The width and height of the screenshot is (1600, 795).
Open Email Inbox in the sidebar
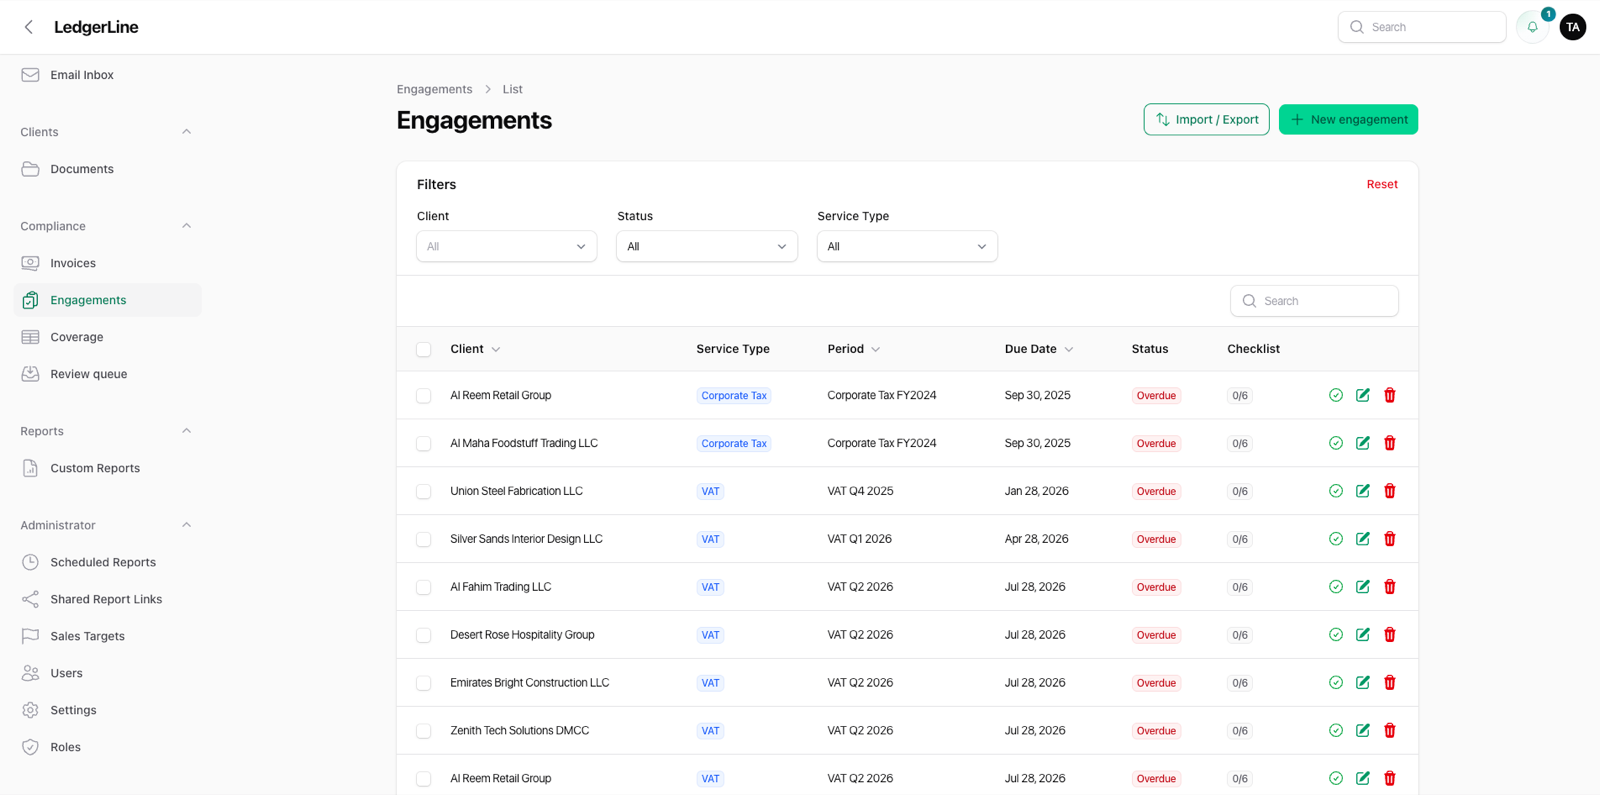[x=107, y=75]
